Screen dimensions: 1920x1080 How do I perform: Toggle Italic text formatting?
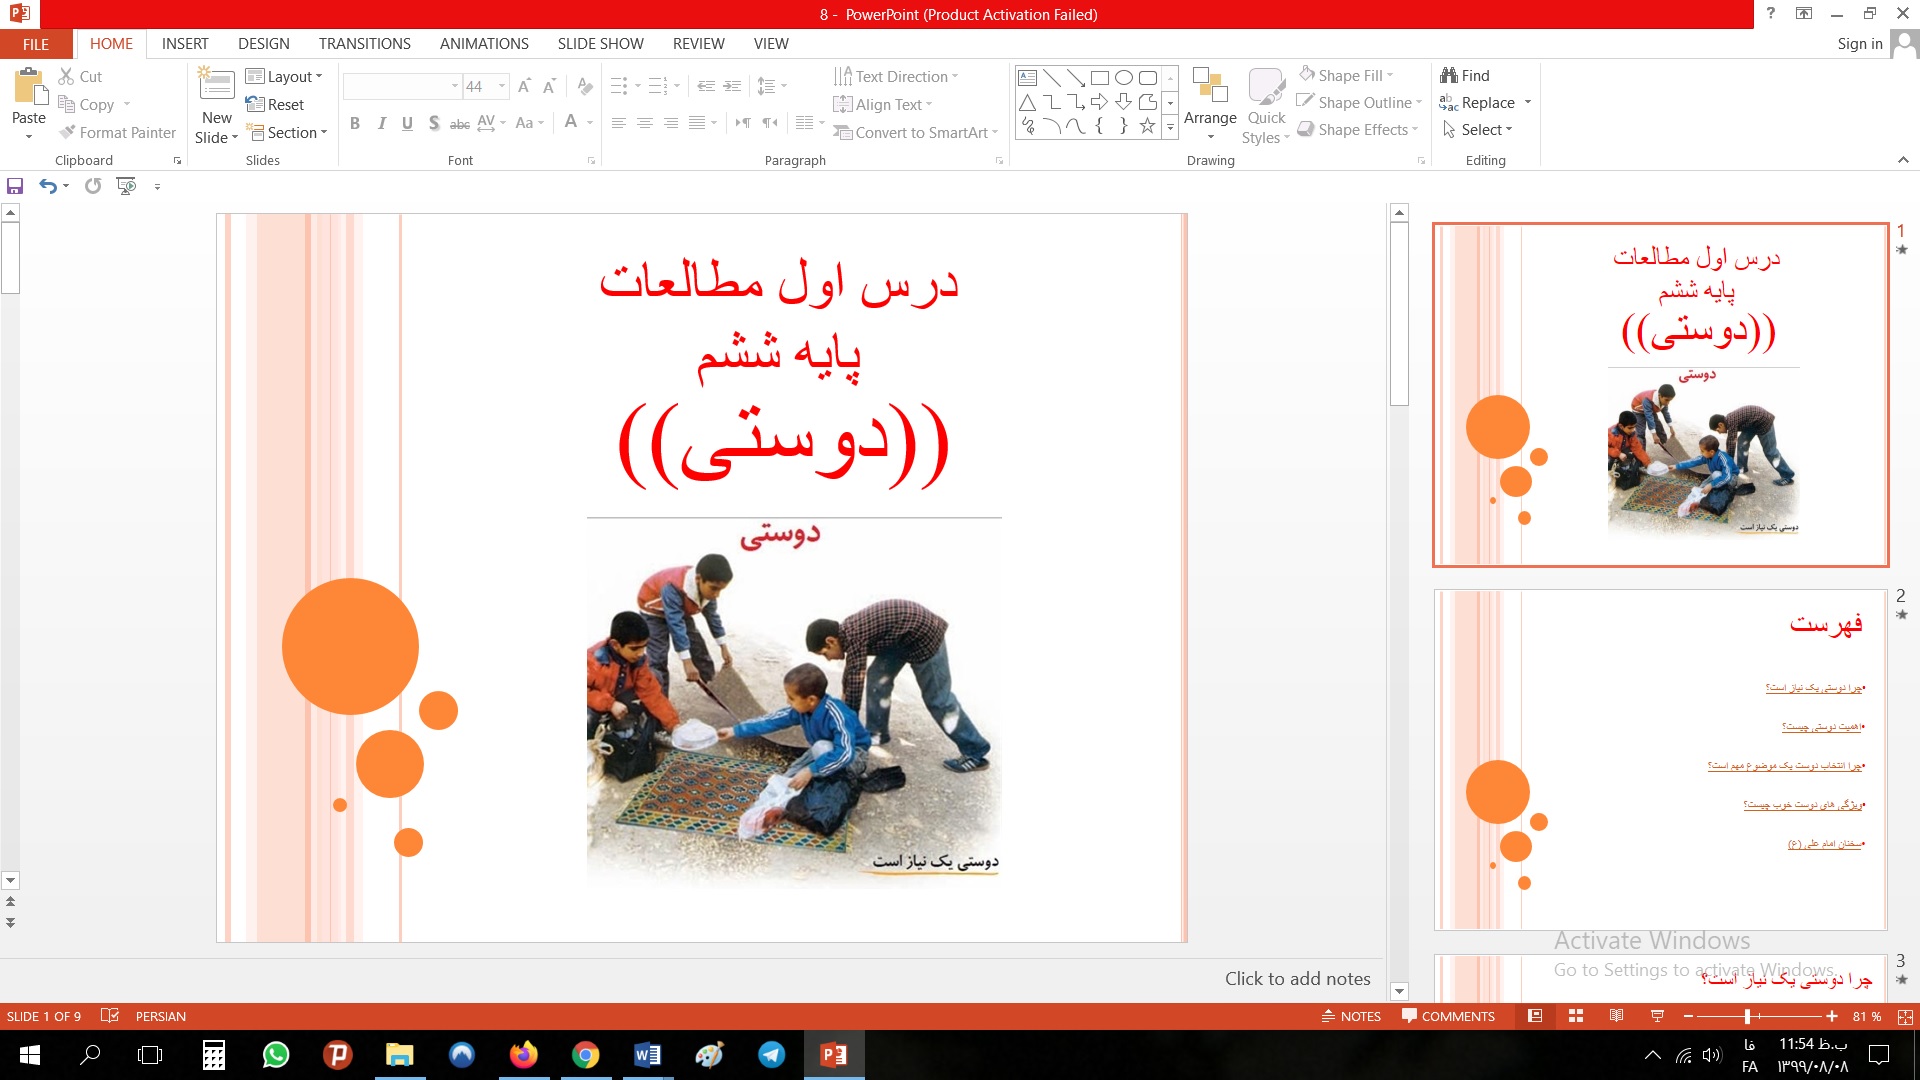[381, 123]
